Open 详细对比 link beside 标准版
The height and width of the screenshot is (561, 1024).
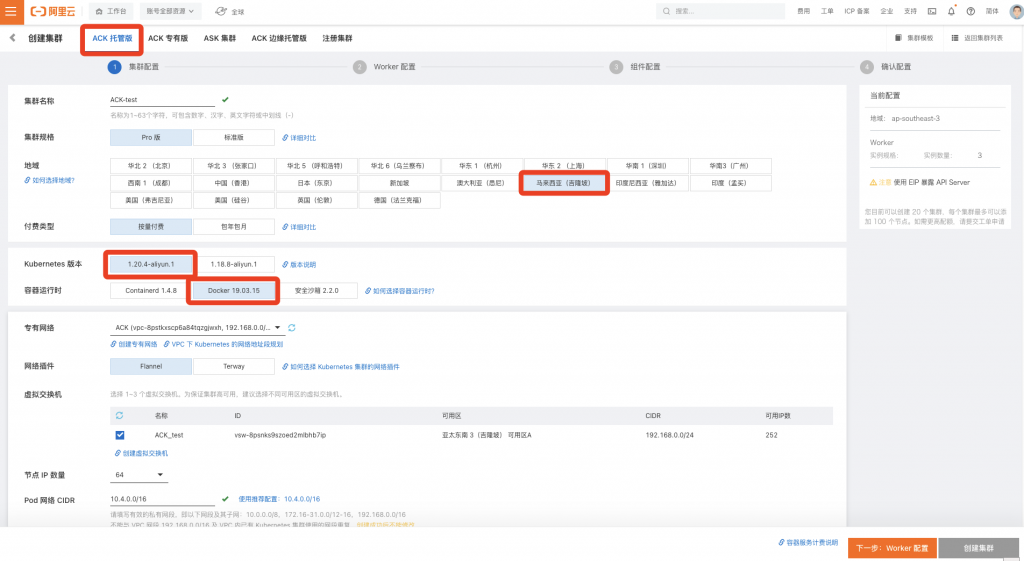[x=299, y=138]
